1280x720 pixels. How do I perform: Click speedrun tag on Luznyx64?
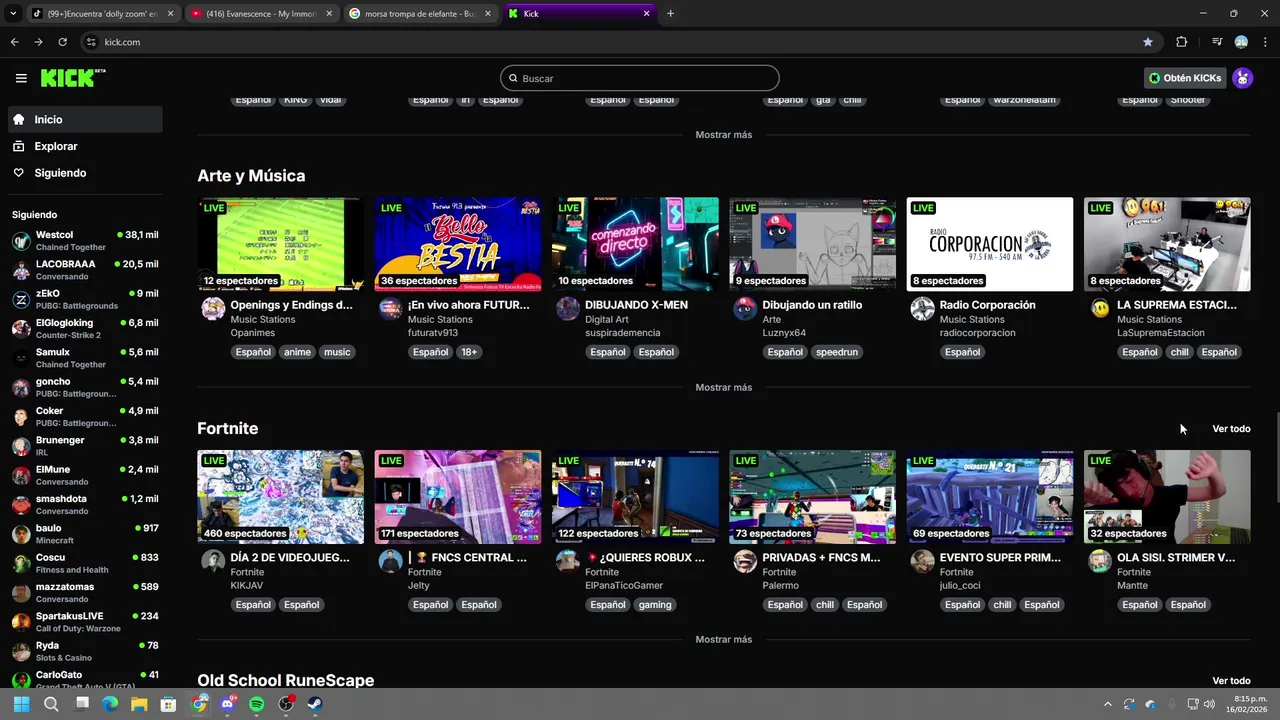(837, 352)
